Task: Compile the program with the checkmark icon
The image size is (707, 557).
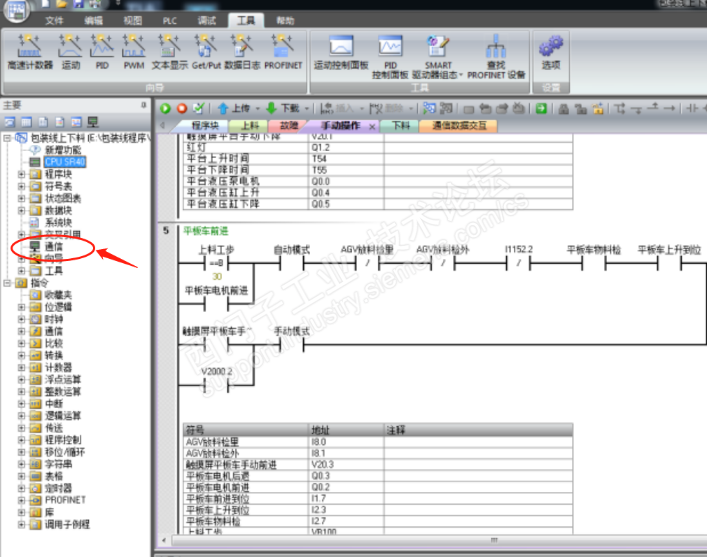Action: click(x=198, y=108)
